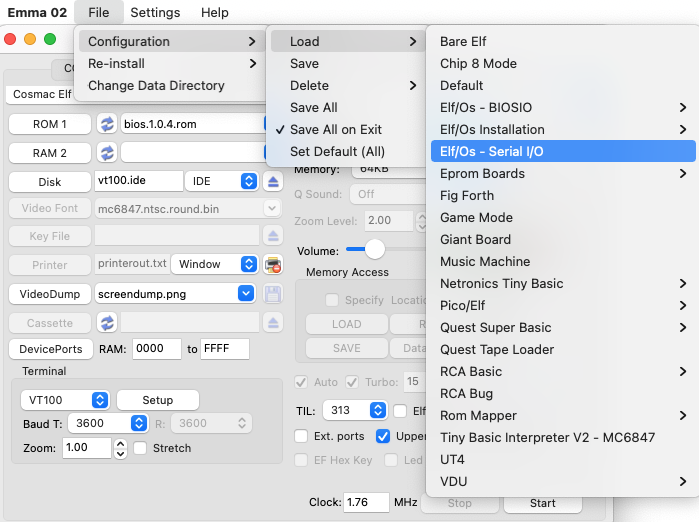
Task: Load the UT4 configuration
Action: click(563, 460)
